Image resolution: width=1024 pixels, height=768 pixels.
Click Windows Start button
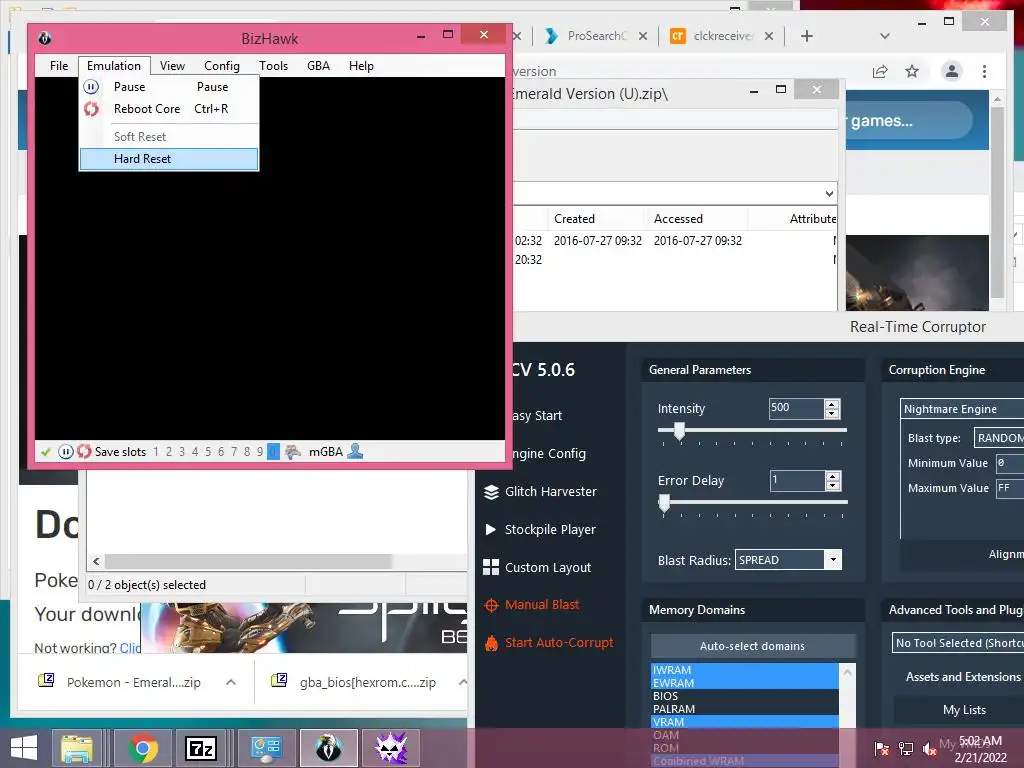click(24, 748)
